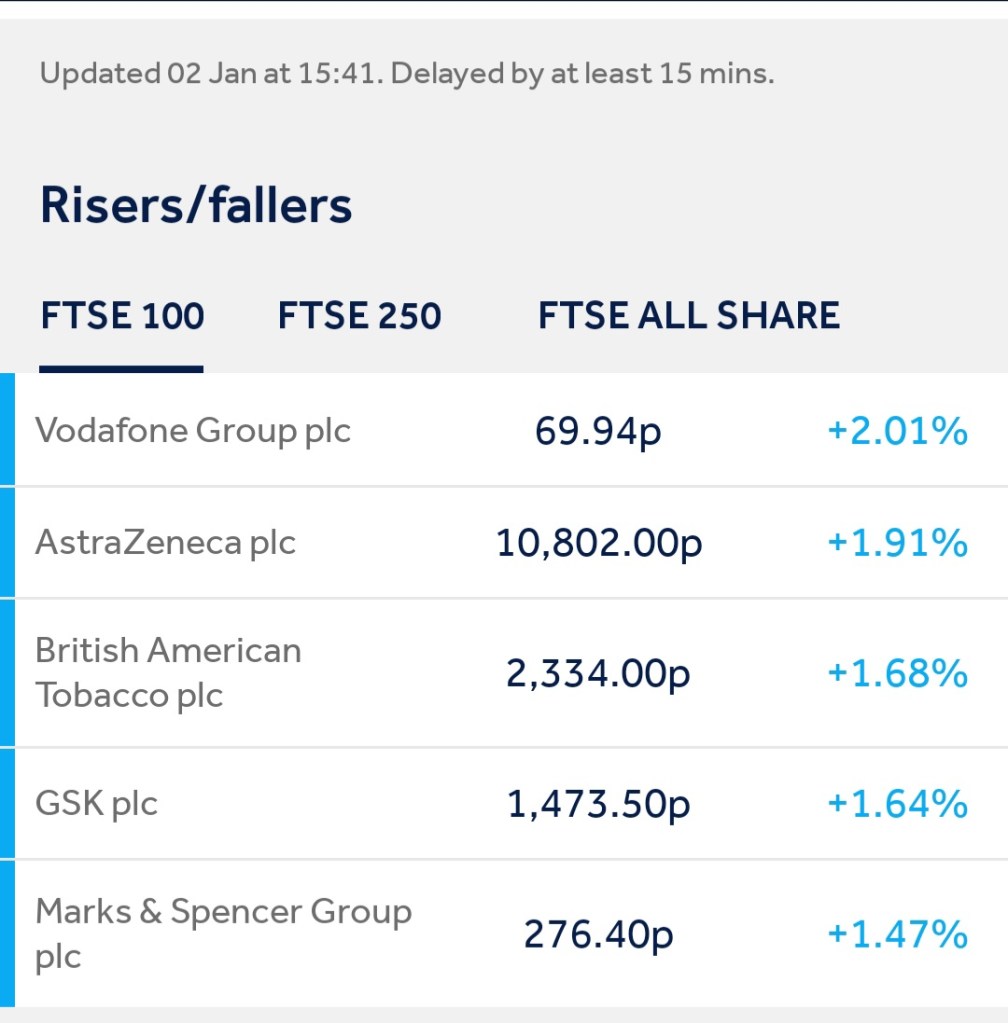Tap the 2,334.00p share price
1008x1023 pixels.
pyautogui.click(x=598, y=673)
